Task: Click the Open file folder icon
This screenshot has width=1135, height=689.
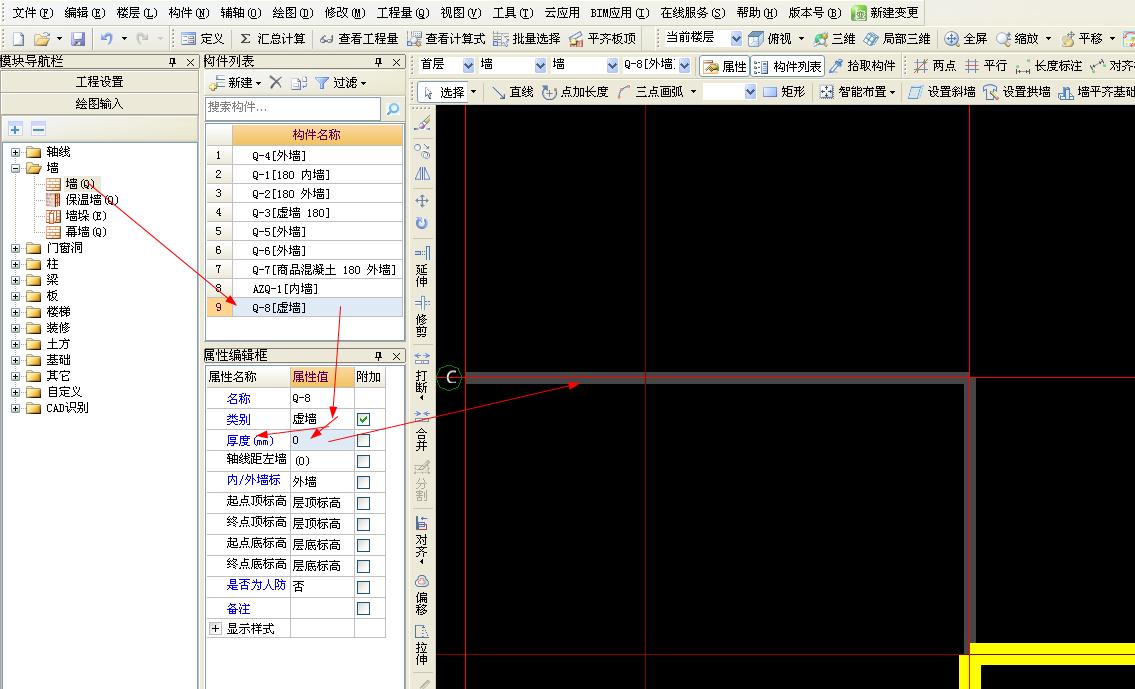Action: point(42,38)
